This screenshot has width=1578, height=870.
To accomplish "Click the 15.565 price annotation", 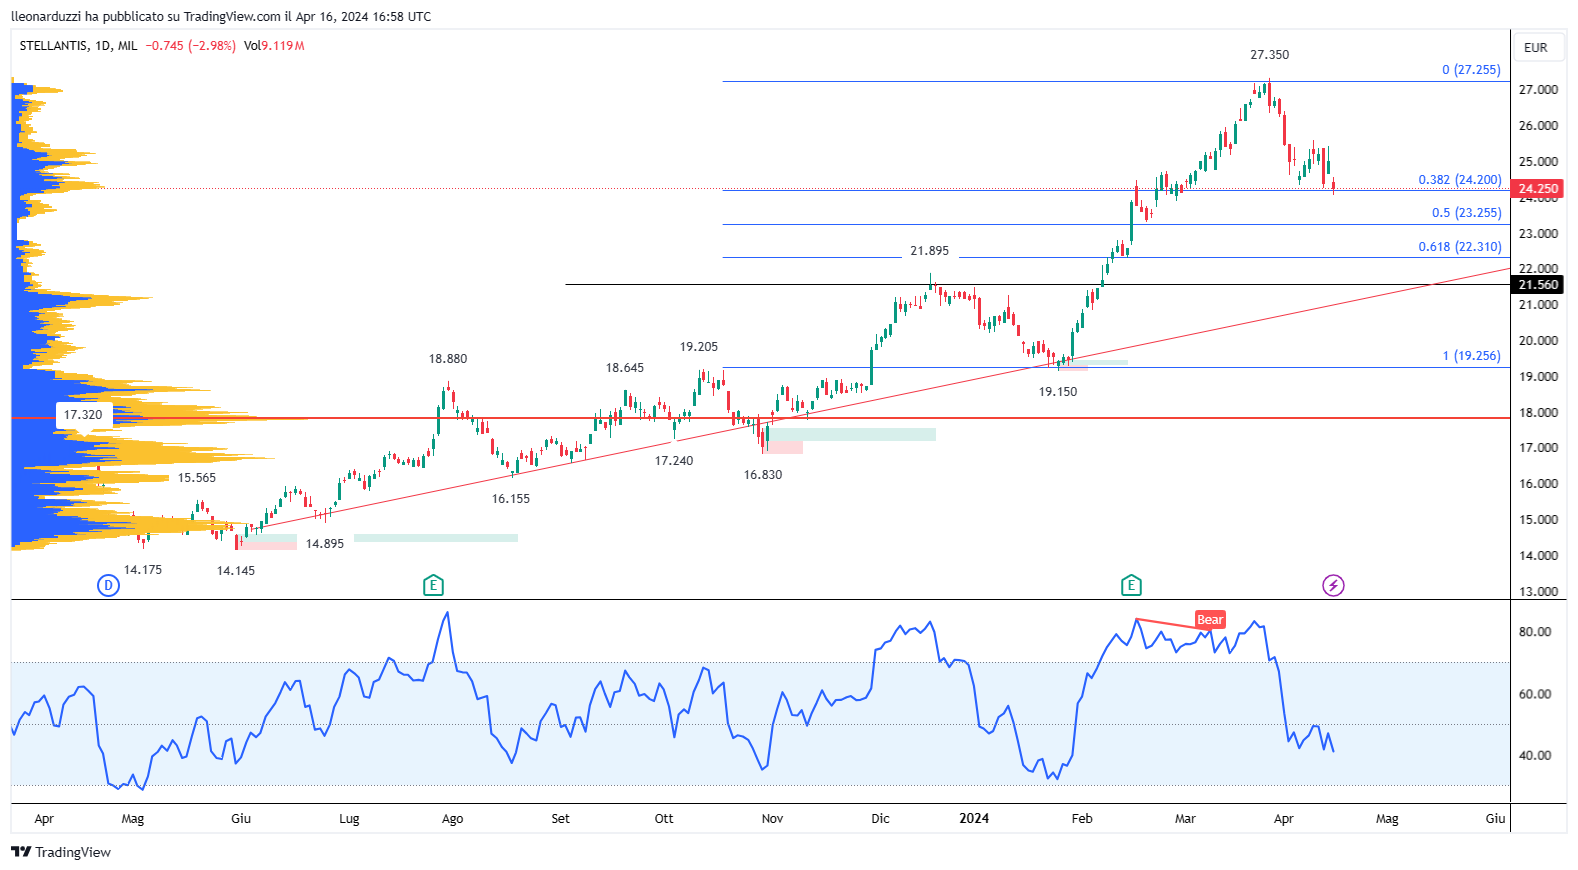I will 197,478.
